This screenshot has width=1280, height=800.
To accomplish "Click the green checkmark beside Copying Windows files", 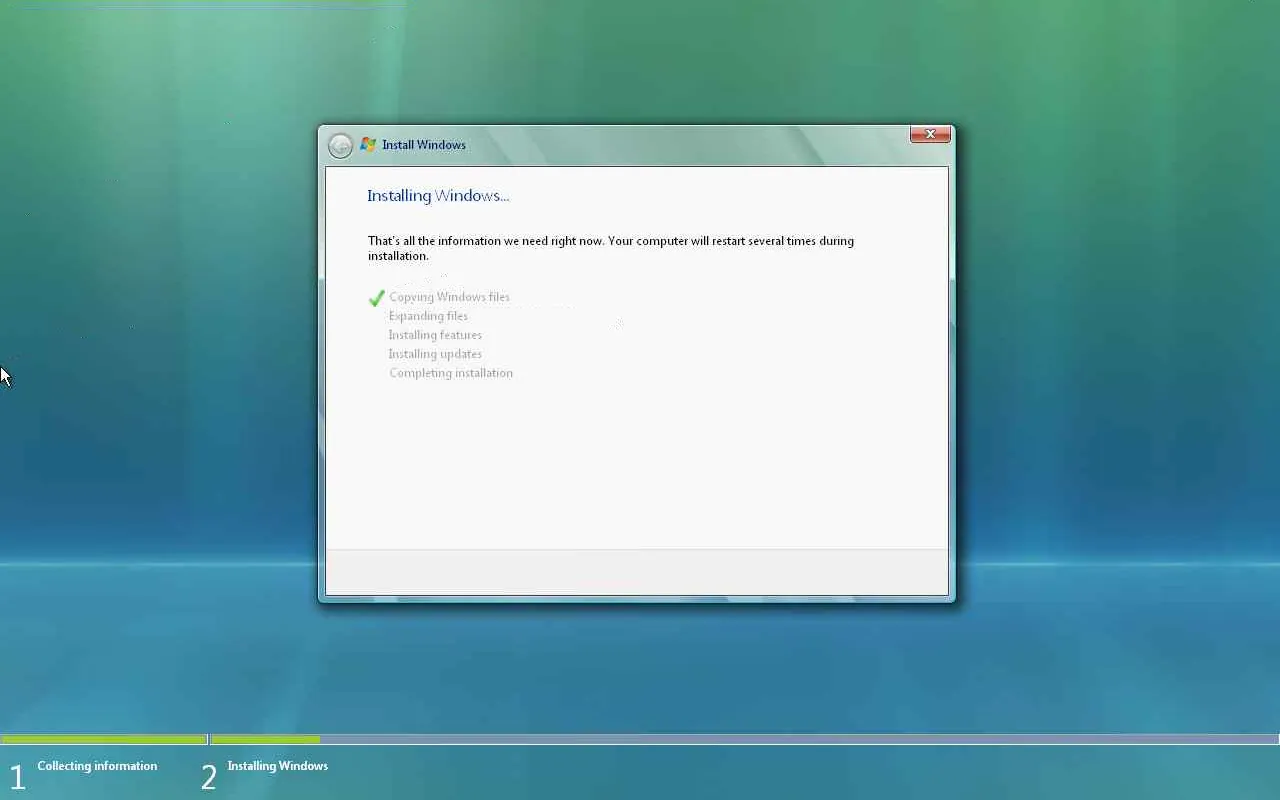I will pyautogui.click(x=377, y=298).
